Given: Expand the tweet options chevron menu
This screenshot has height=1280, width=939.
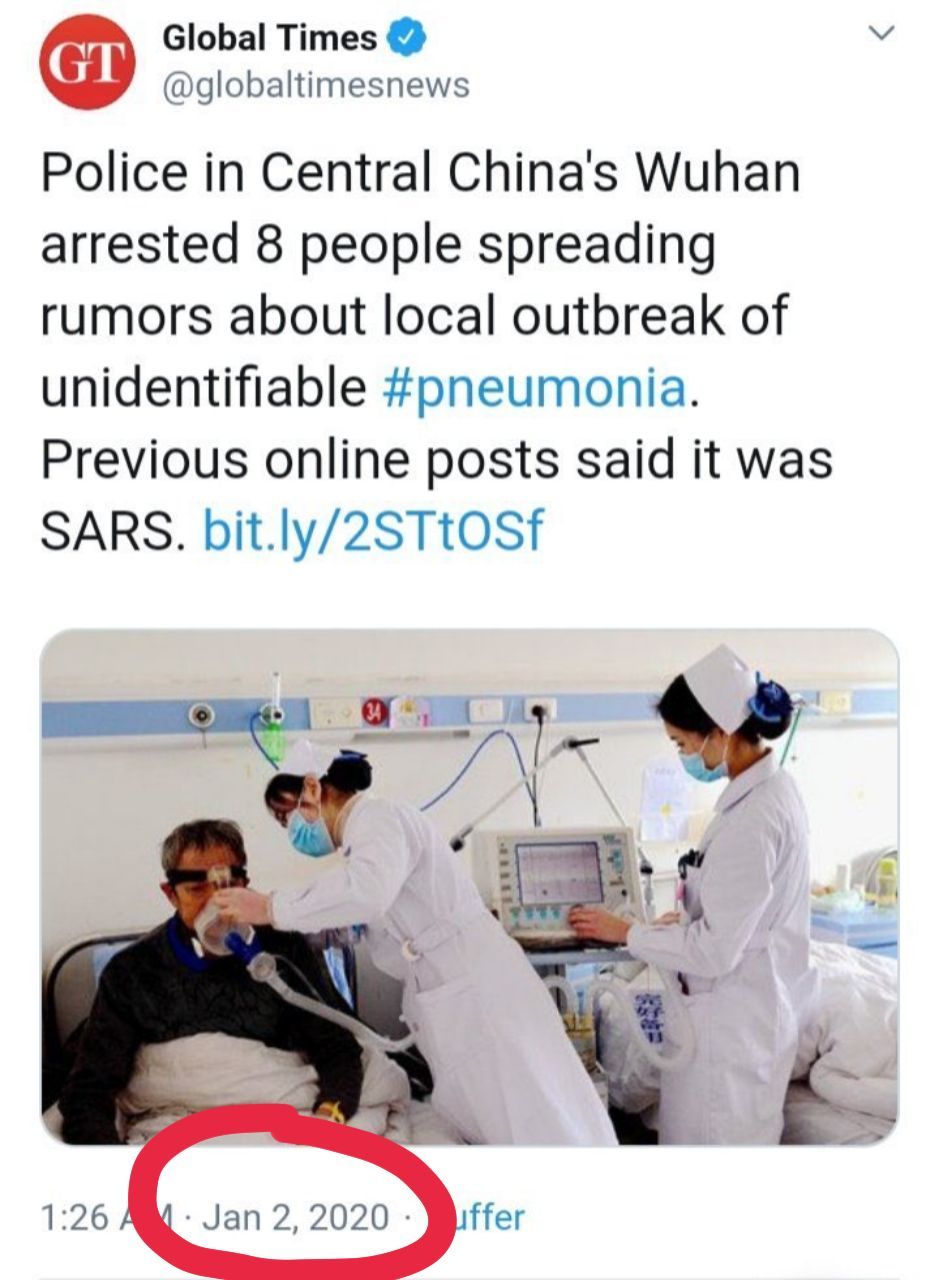Looking at the screenshot, I should [880, 33].
